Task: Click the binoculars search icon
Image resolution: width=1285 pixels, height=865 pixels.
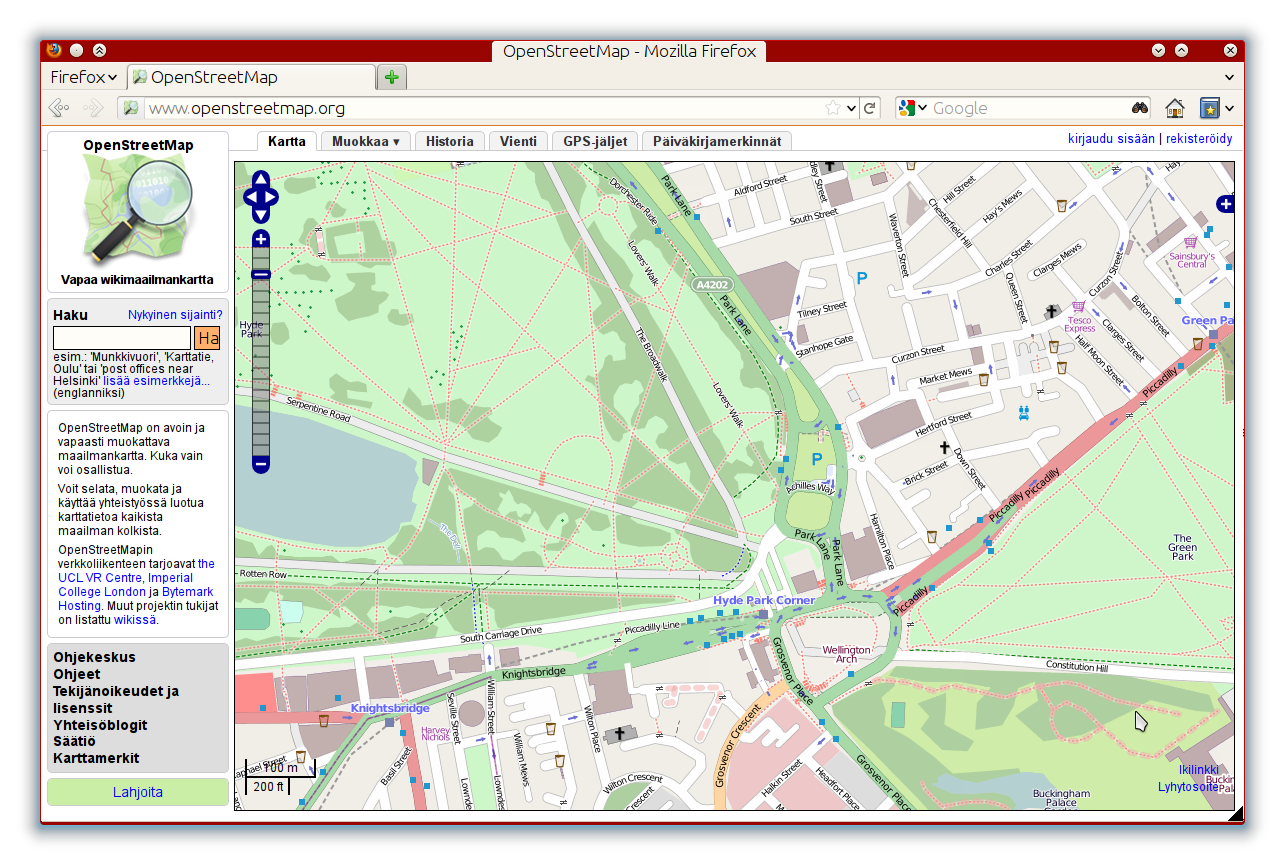Action: point(1140,108)
